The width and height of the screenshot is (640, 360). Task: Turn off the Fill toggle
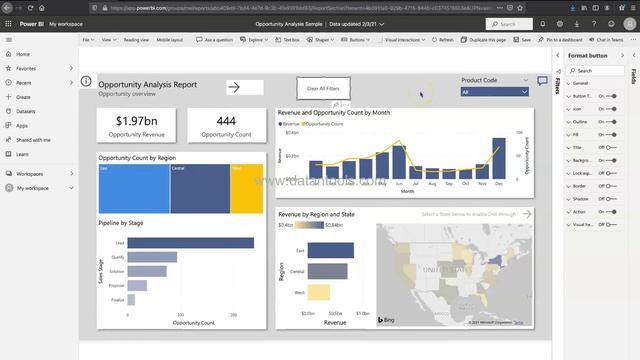coord(611,134)
